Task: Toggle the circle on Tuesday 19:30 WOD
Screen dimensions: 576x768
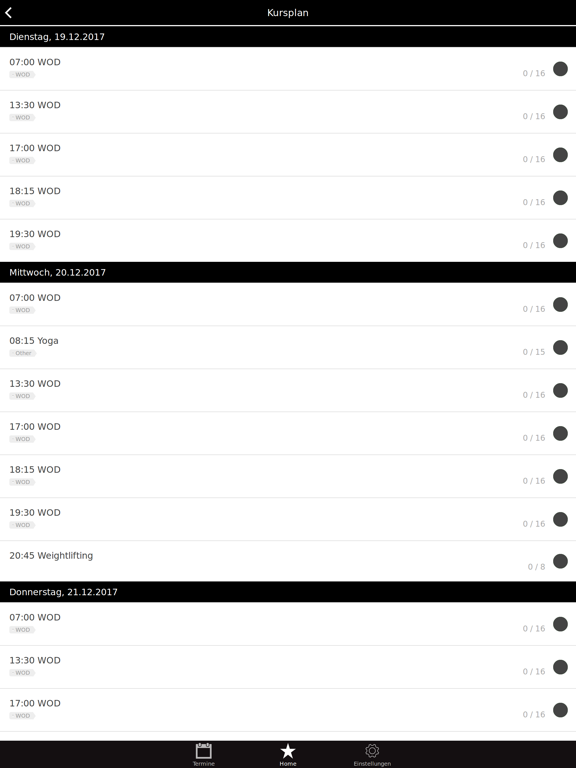Action: pyautogui.click(x=560, y=241)
